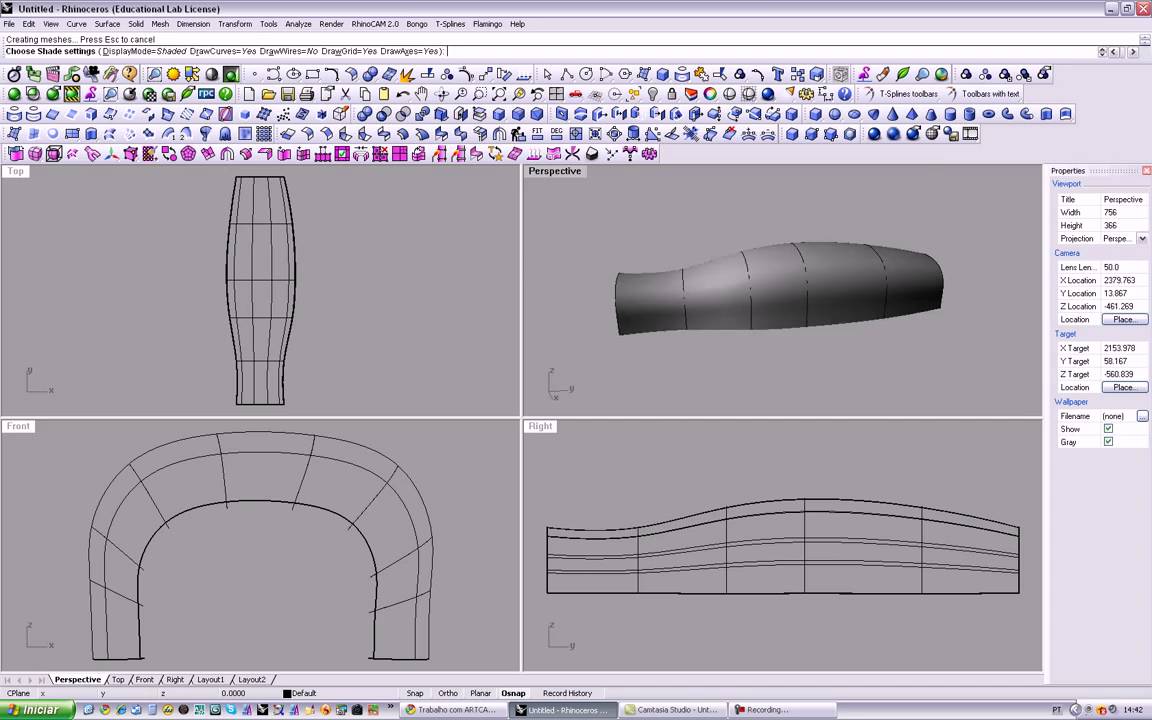Select the Rectangle drawing tool
This screenshot has width=1152, height=720.
[x=313, y=74]
